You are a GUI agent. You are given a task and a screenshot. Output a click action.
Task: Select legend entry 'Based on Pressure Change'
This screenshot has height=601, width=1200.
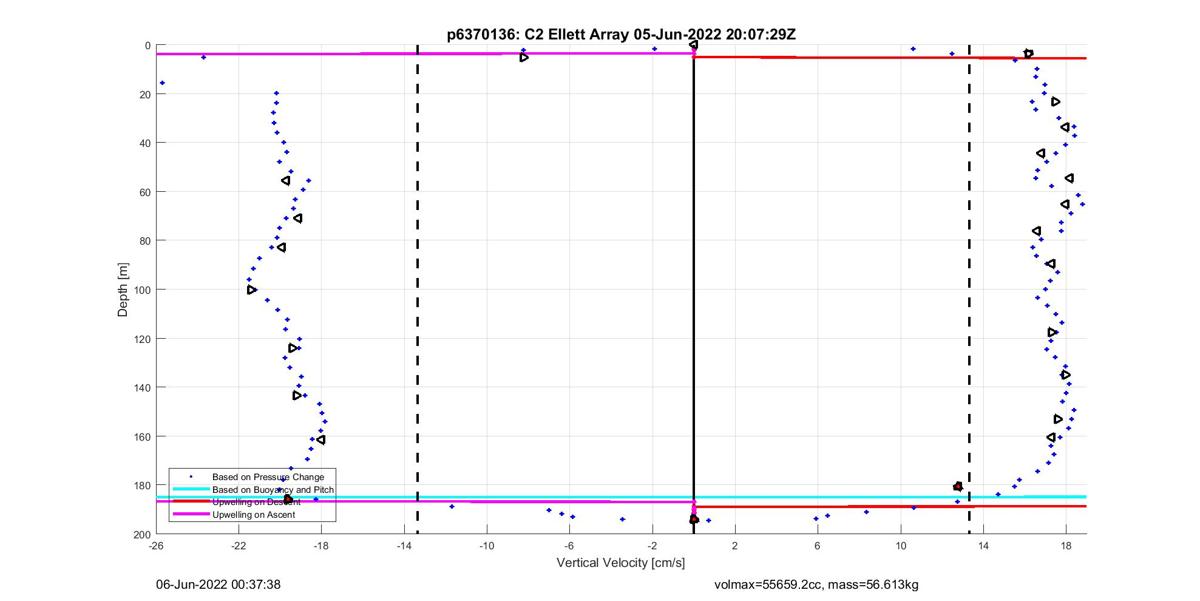click(x=267, y=477)
